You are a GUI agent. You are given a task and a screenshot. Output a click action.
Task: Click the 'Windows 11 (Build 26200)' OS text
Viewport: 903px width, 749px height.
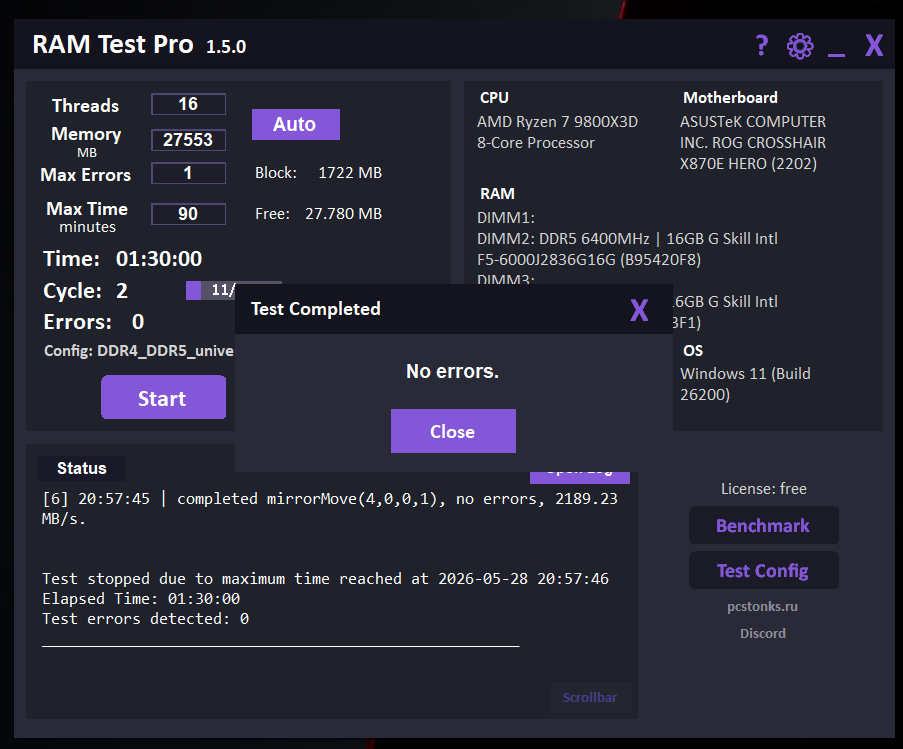[x=745, y=384]
